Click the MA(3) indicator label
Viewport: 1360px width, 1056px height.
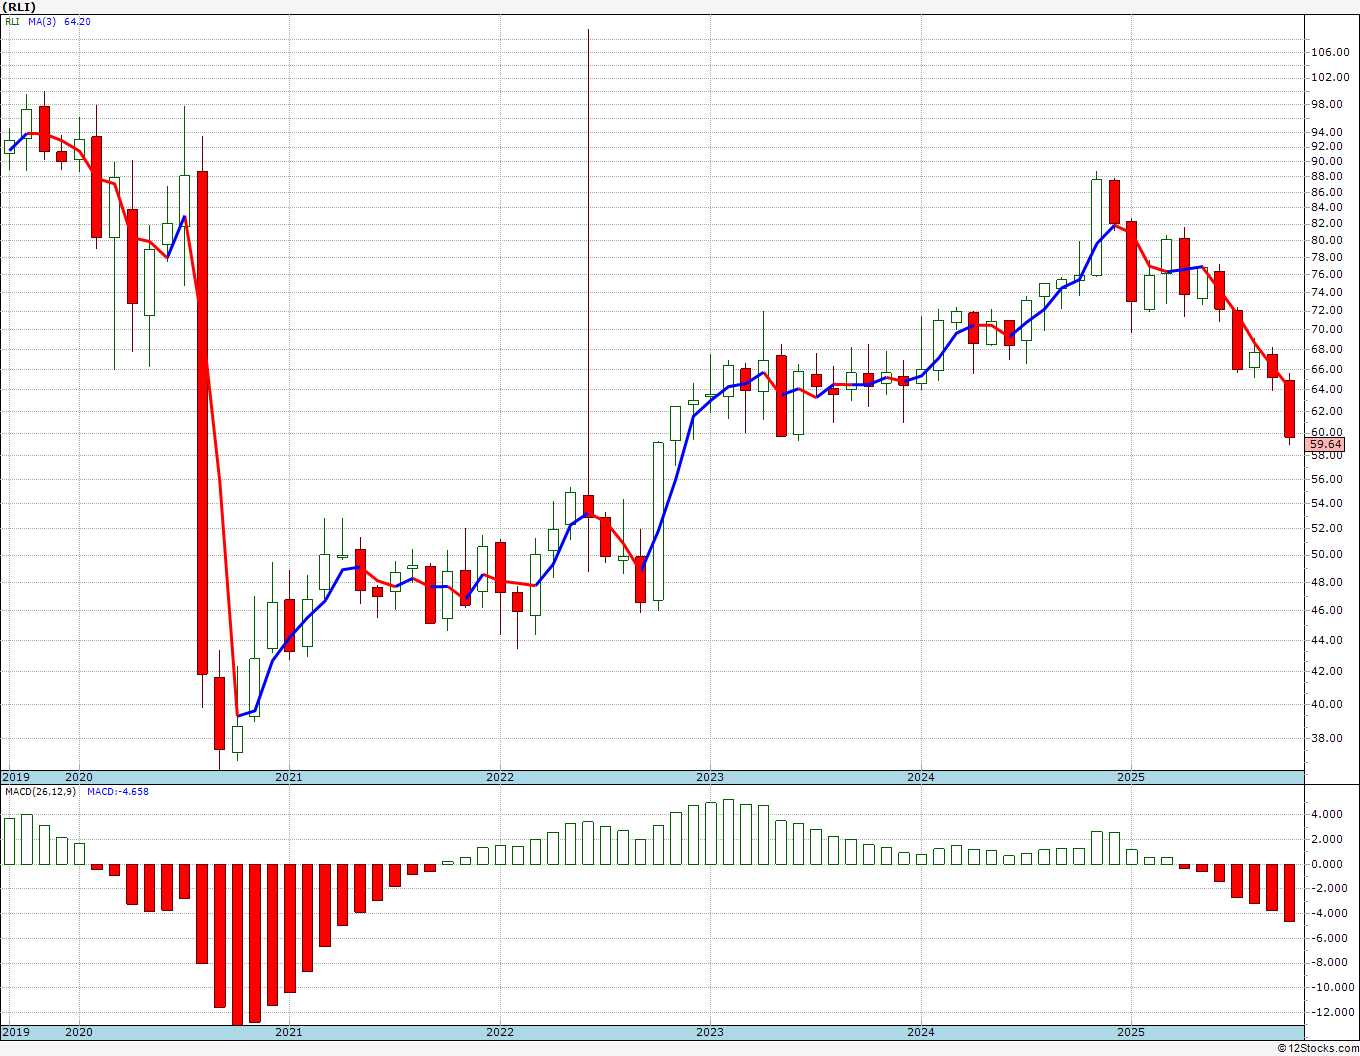(x=42, y=21)
